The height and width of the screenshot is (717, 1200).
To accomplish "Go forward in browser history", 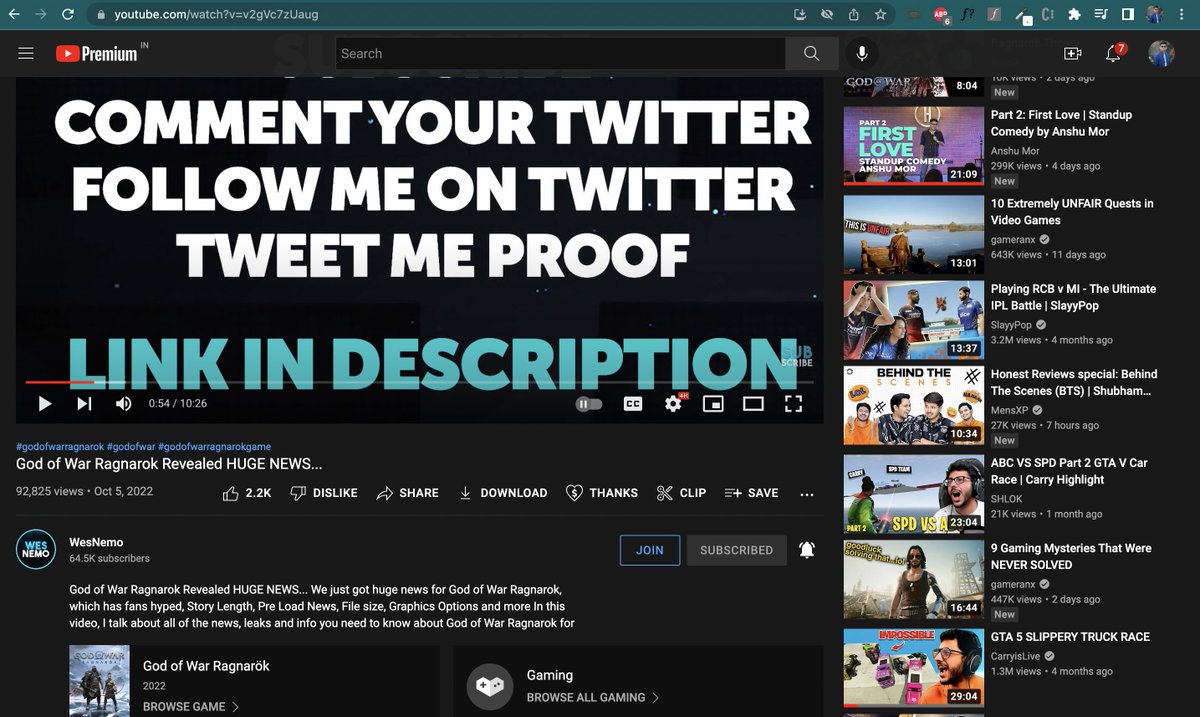I will coord(40,14).
